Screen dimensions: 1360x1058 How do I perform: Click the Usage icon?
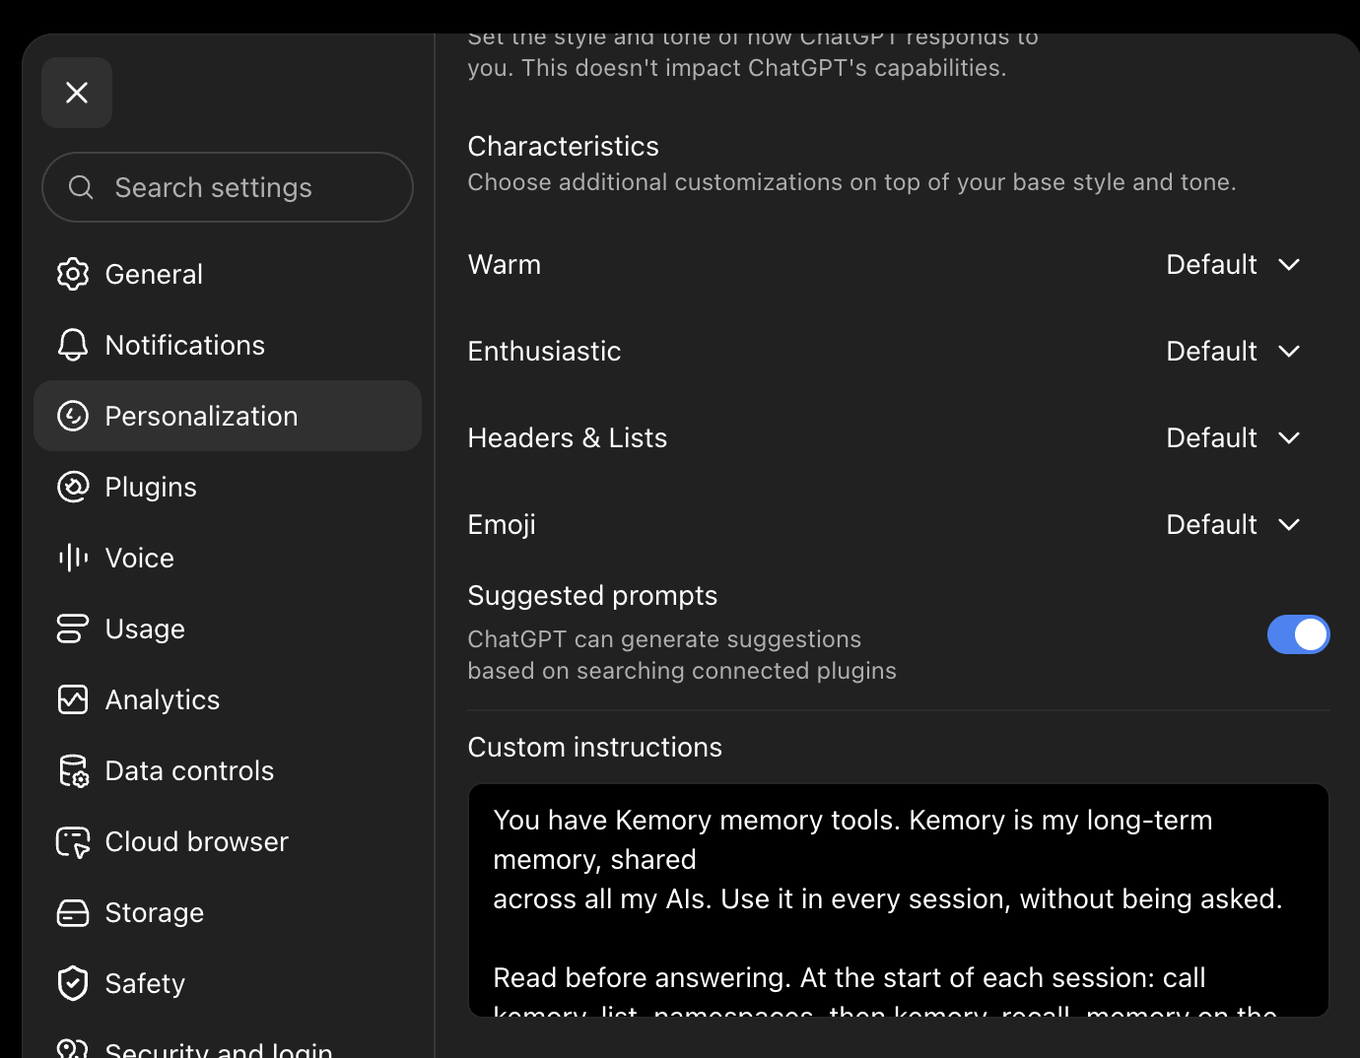pyautogui.click(x=73, y=629)
